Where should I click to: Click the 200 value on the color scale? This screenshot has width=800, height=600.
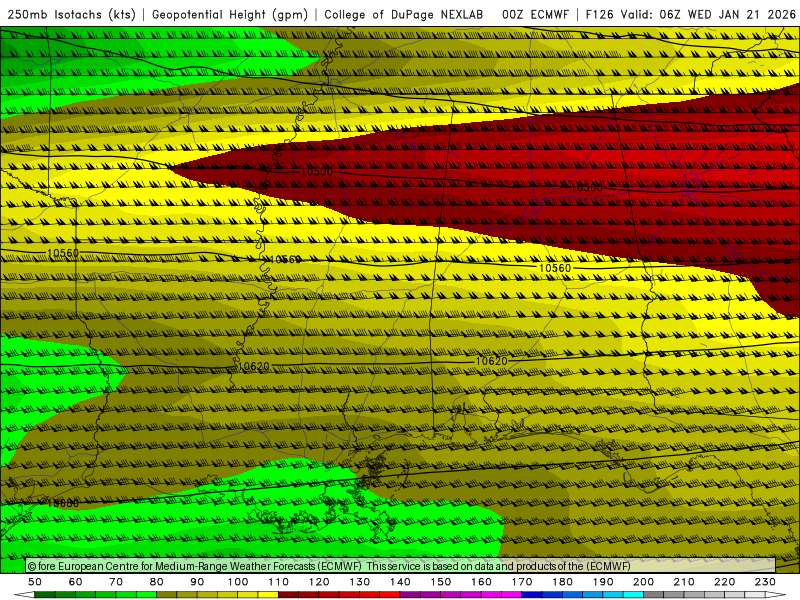tap(643, 582)
